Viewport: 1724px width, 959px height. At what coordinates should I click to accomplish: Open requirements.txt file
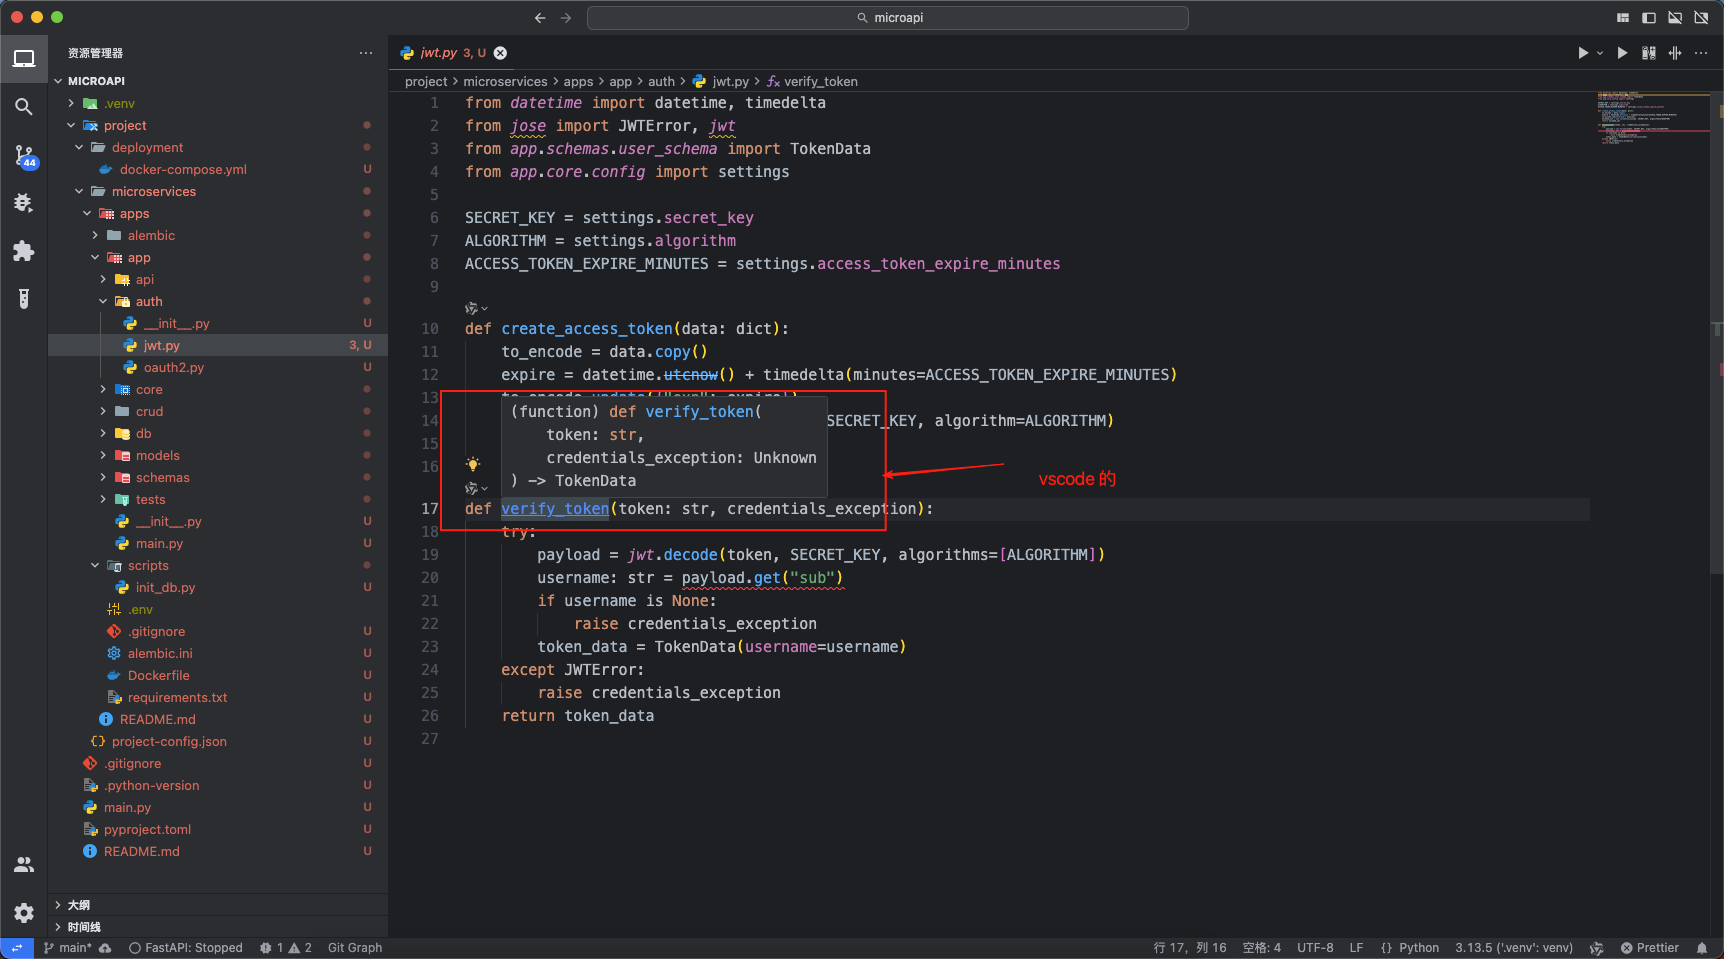coord(177,698)
